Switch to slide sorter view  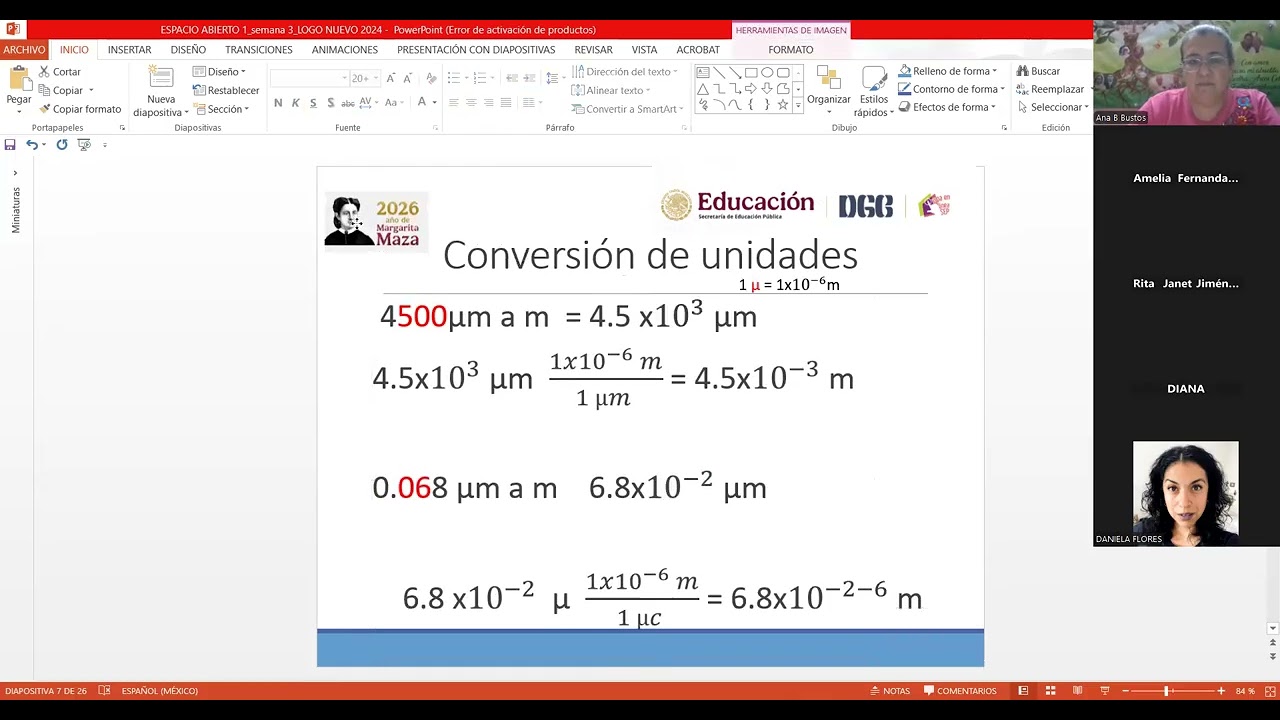1050,691
